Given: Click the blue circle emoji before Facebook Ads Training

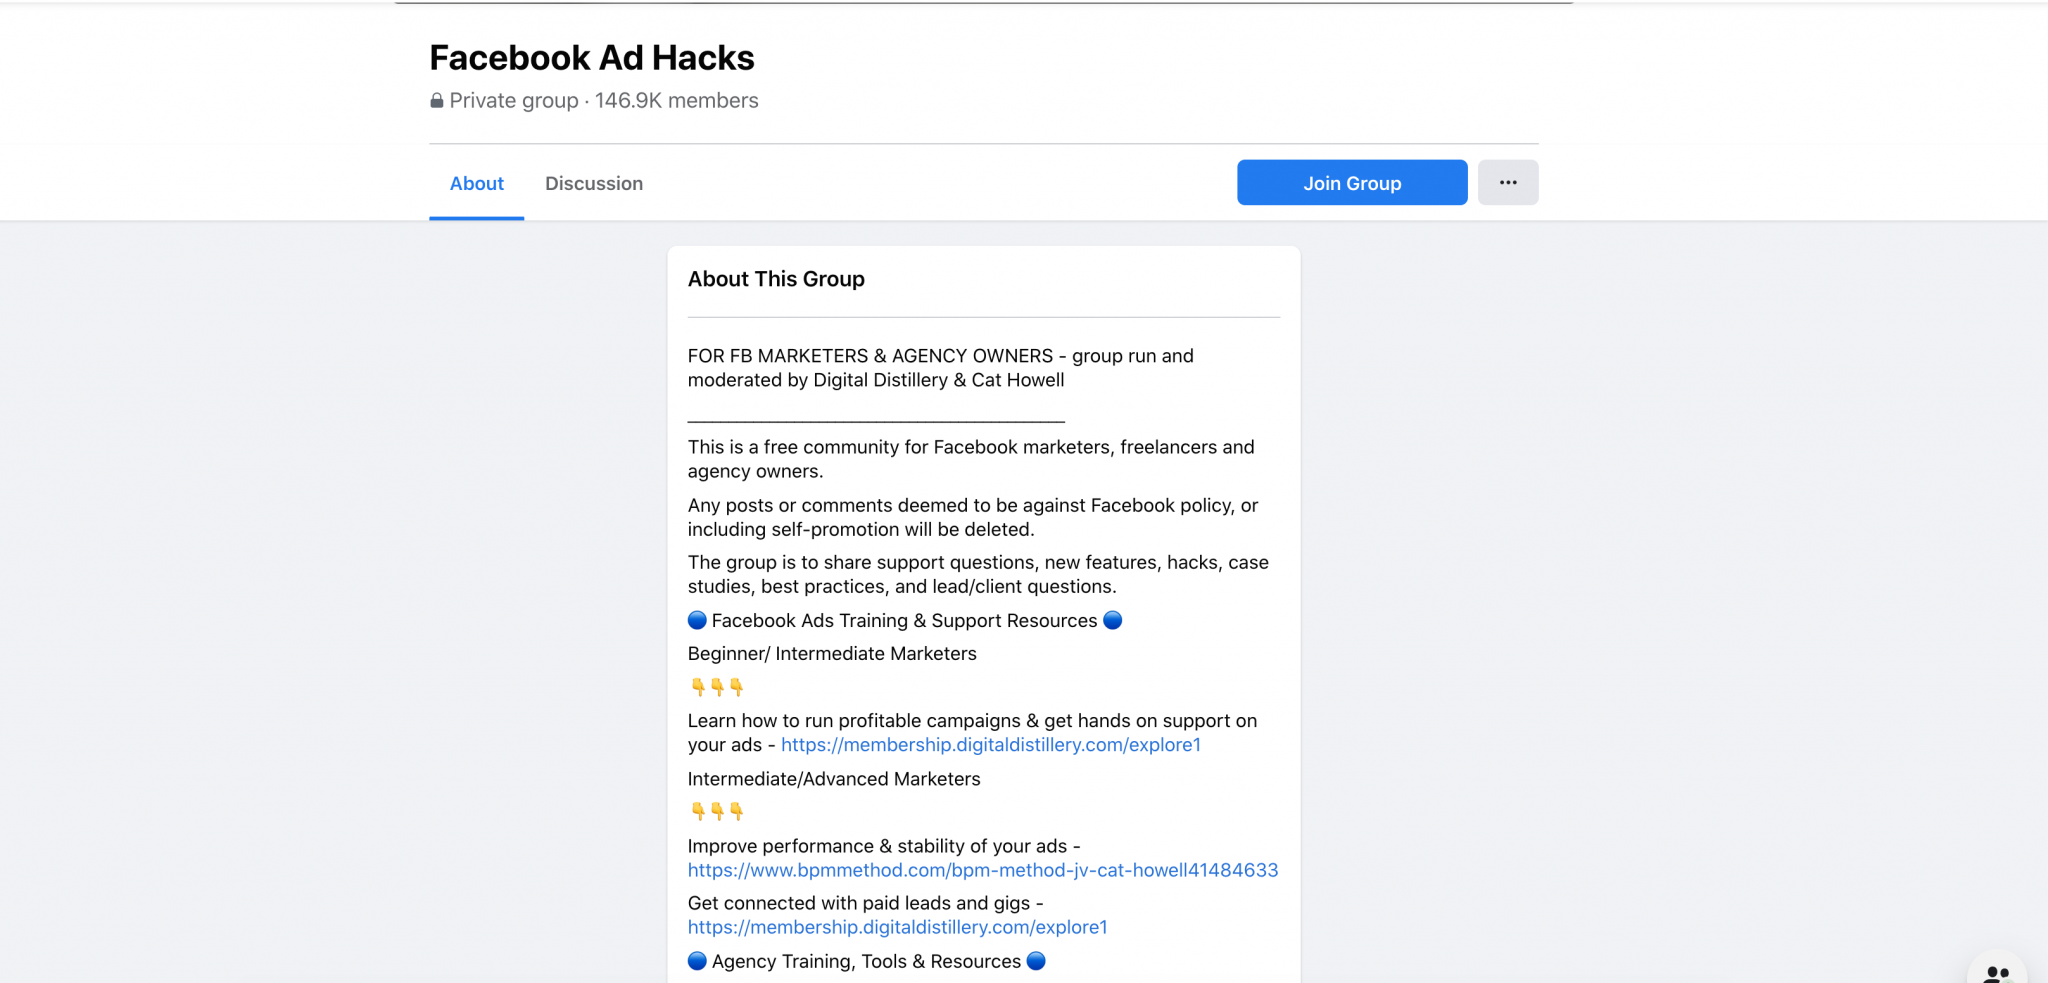Looking at the screenshot, I should point(696,620).
